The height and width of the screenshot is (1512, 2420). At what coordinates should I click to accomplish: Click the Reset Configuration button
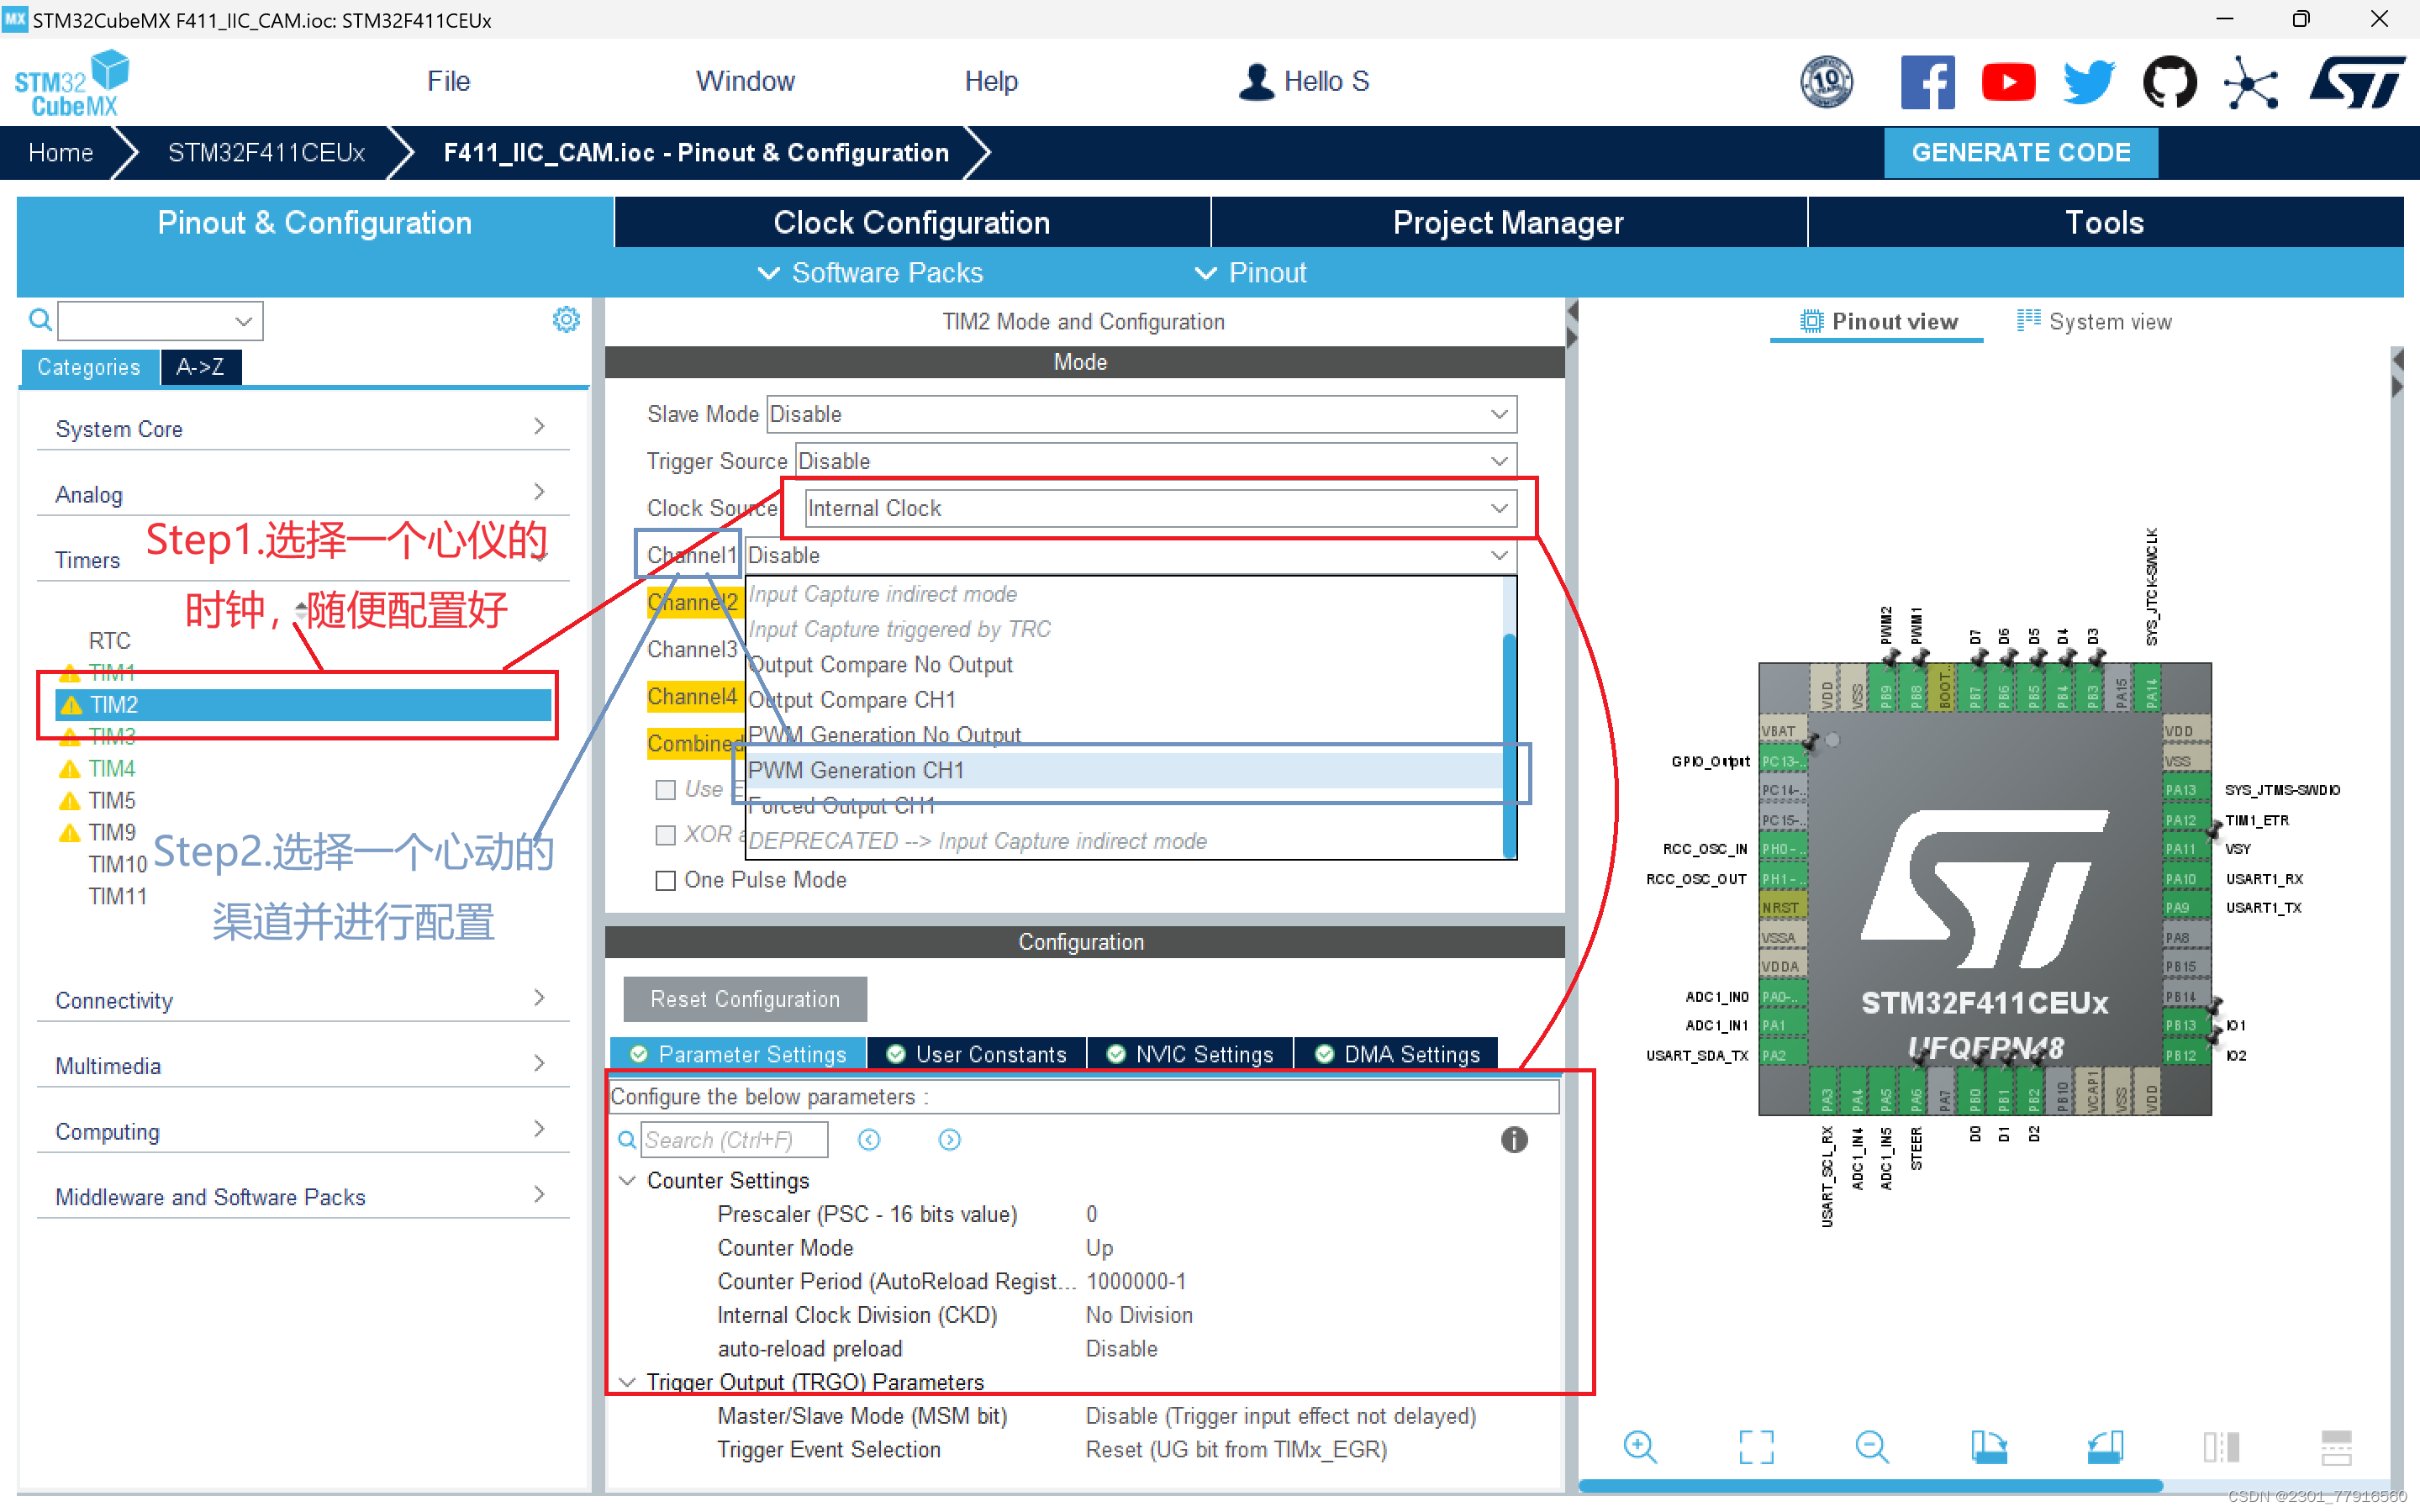[745, 999]
